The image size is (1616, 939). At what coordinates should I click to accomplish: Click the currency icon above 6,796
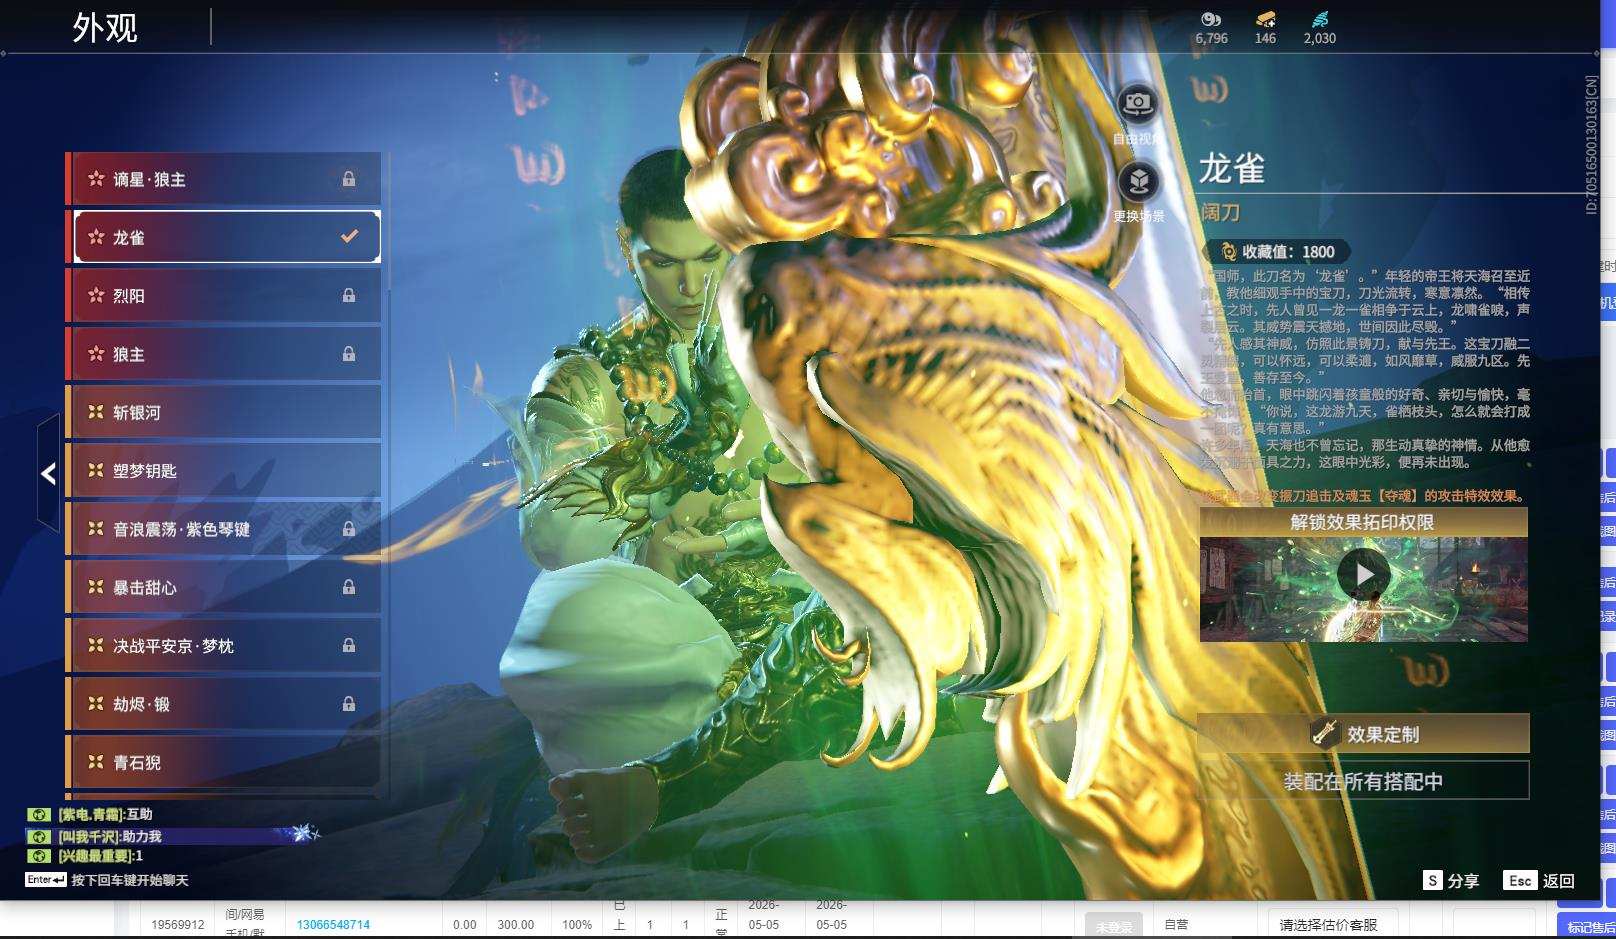(1211, 19)
